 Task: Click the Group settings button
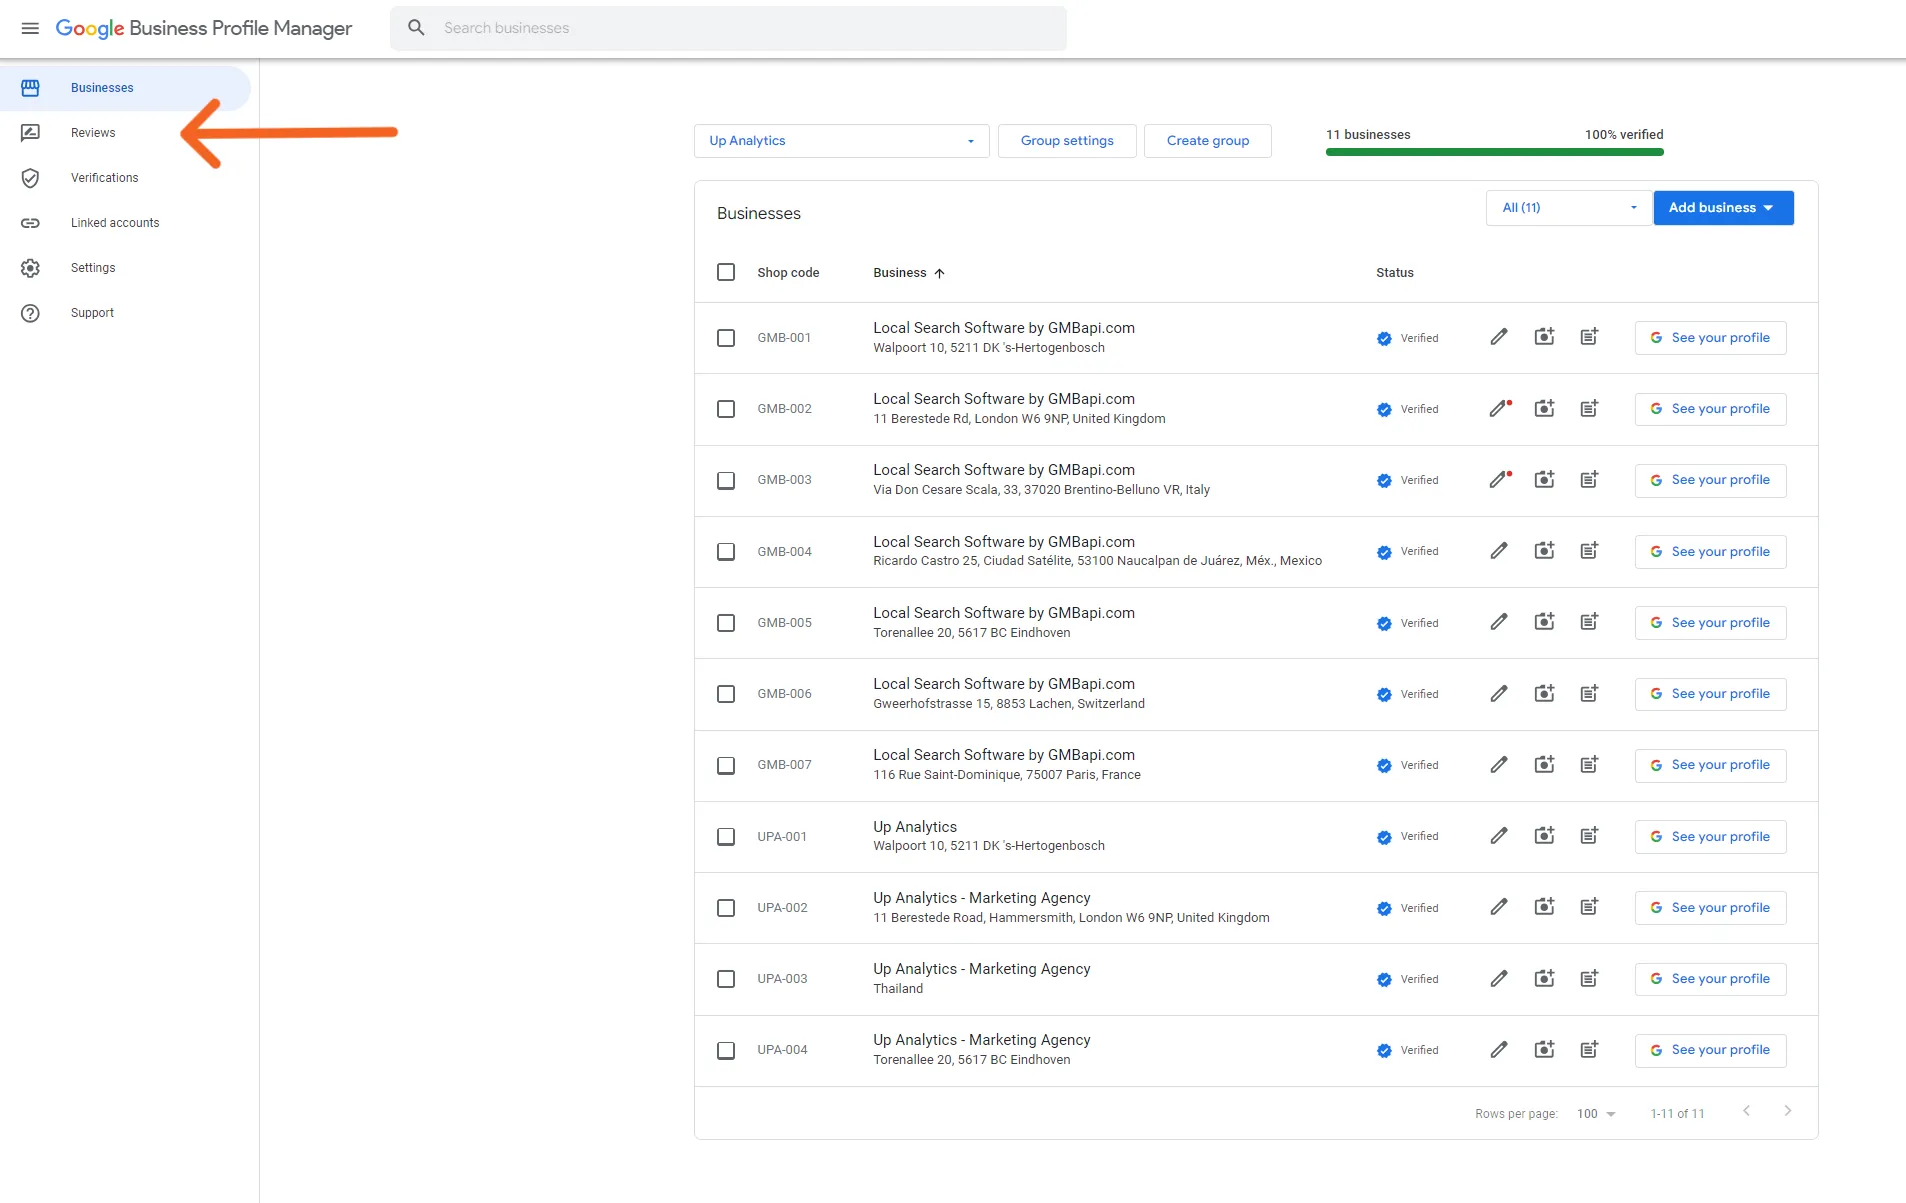point(1066,141)
